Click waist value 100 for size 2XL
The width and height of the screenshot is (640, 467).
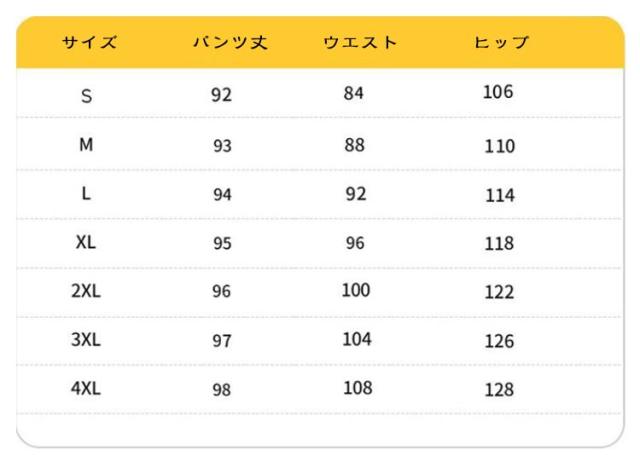pos(355,290)
